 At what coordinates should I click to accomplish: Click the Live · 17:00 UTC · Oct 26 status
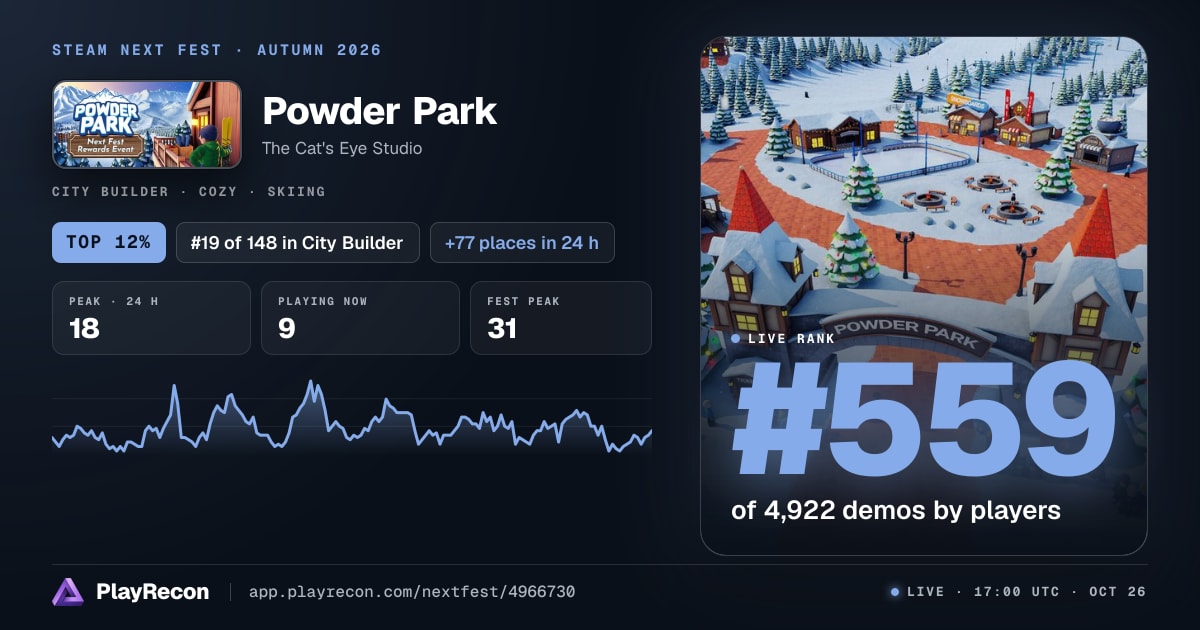[x=1026, y=592]
